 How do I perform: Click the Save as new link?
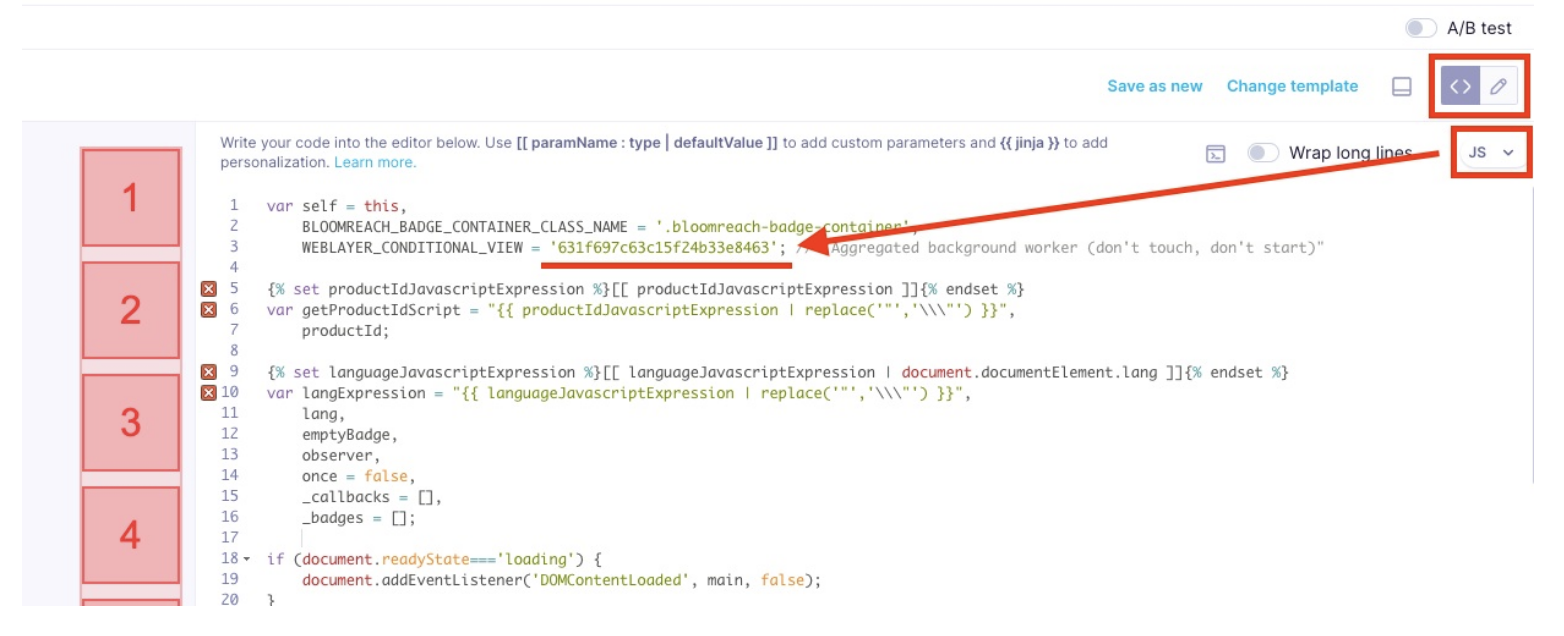coord(1155,87)
